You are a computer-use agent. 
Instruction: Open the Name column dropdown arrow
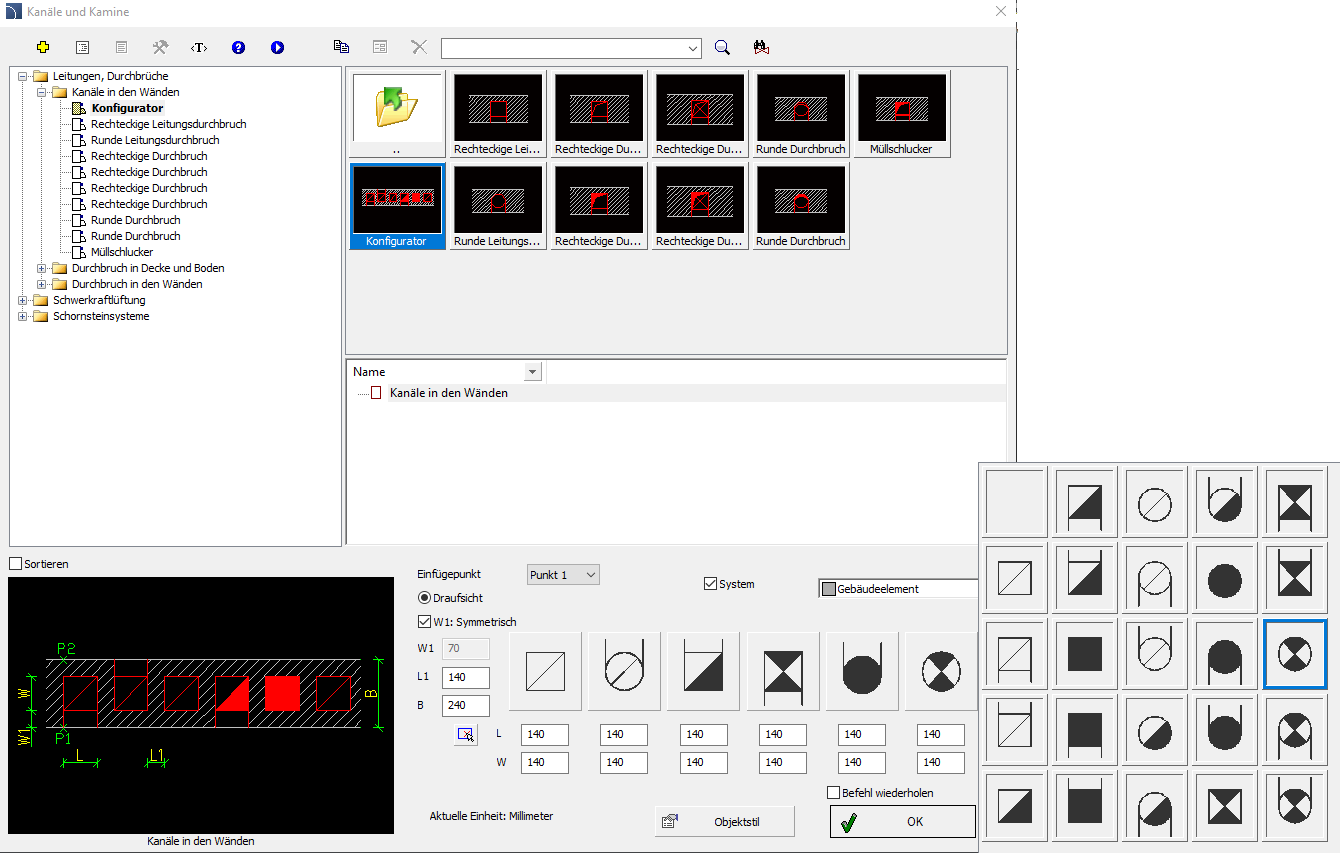point(532,372)
